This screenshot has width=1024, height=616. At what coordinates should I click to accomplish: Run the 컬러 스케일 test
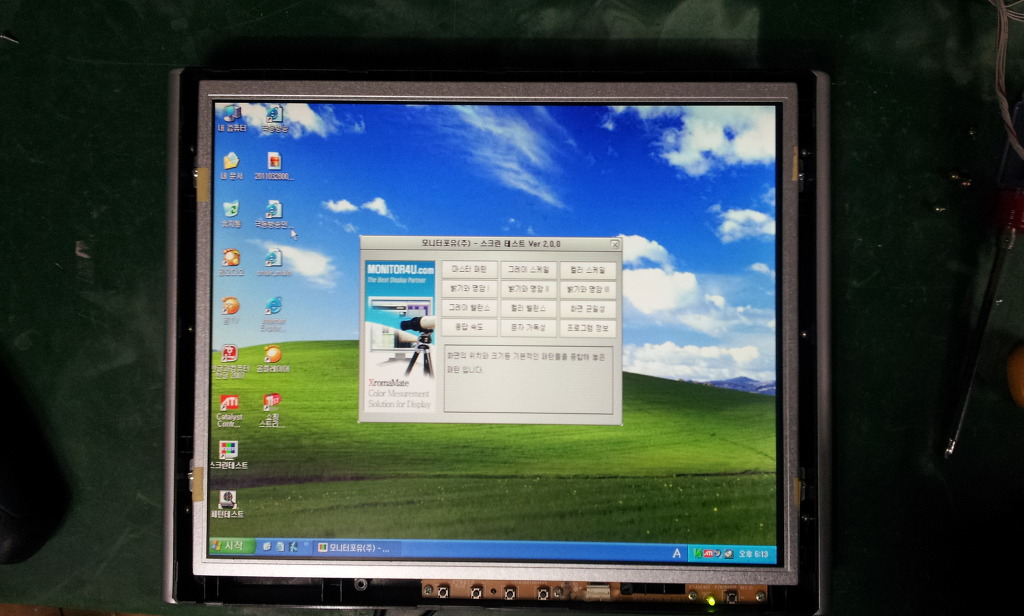[x=588, y=270]
